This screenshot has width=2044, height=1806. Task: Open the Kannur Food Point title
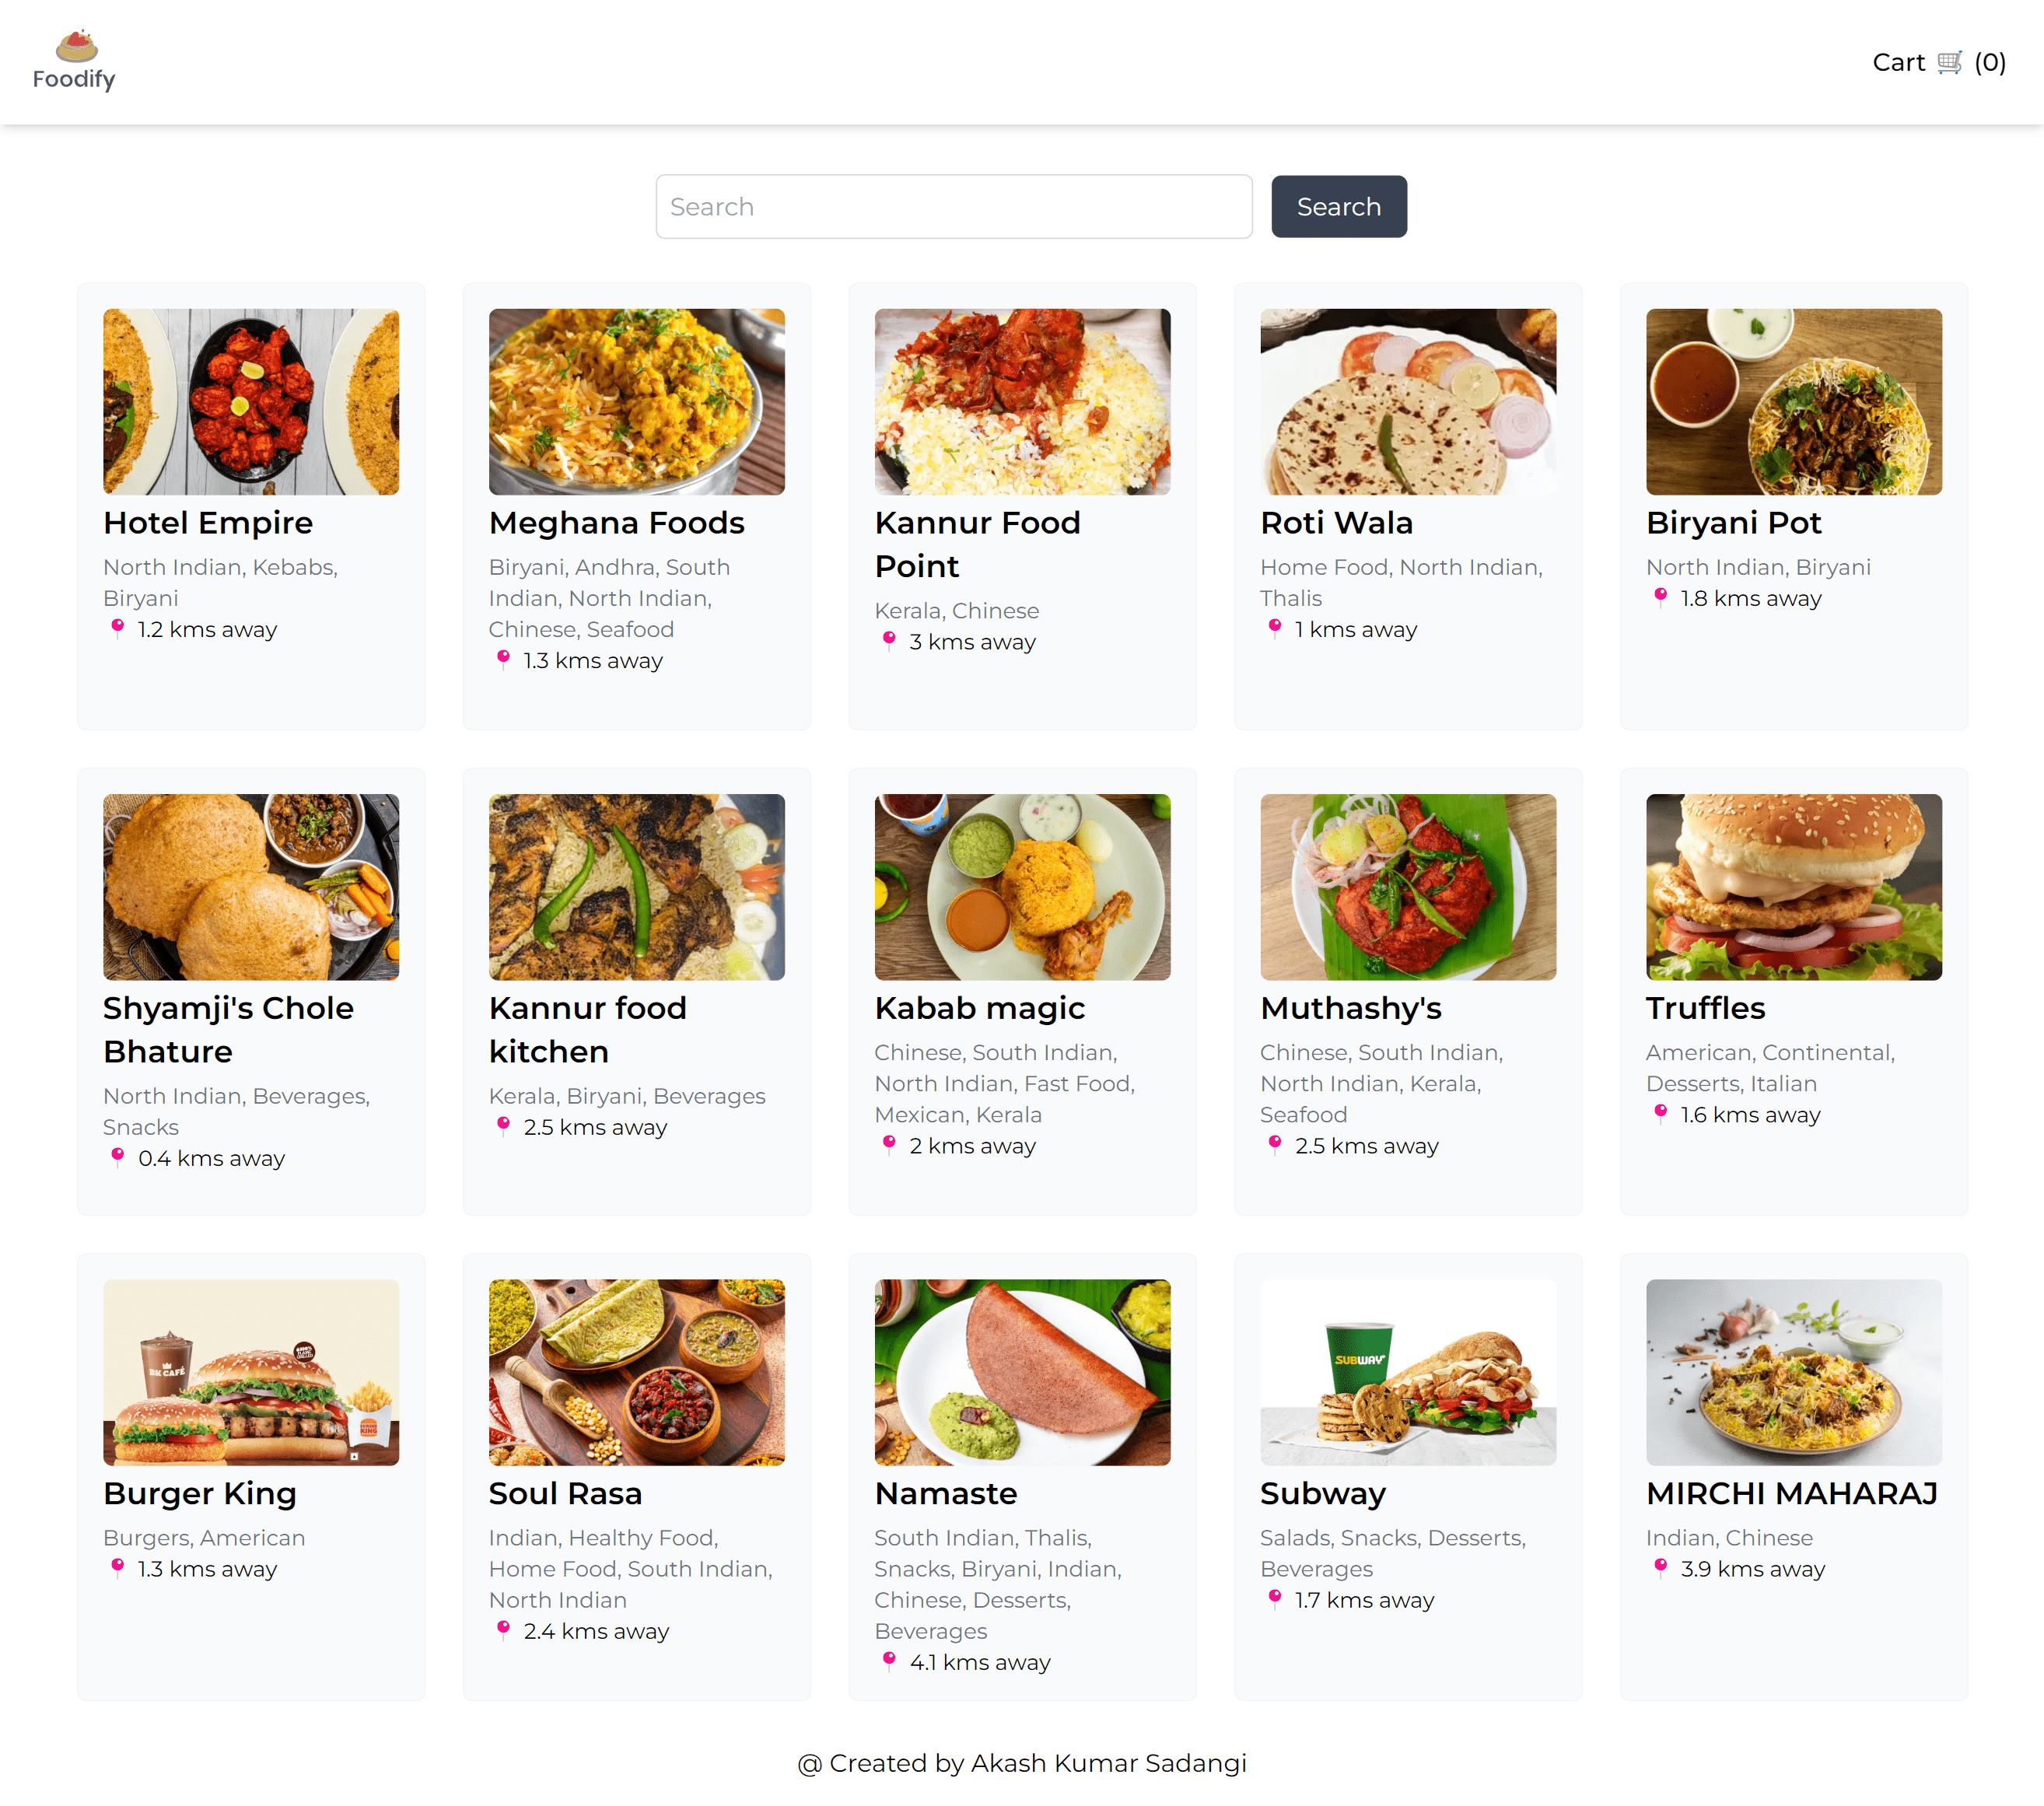tap(977, 545)
